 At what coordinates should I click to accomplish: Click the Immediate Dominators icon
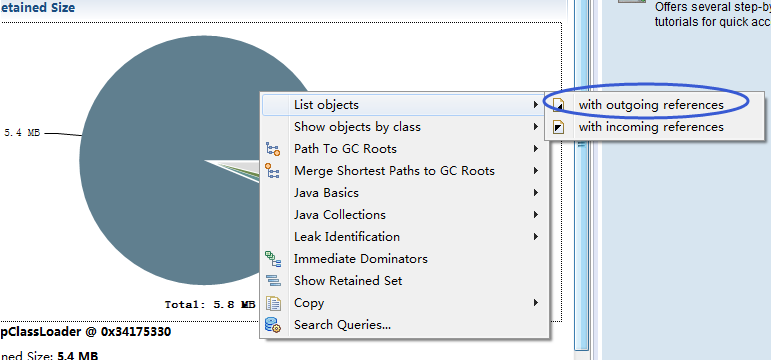tap(273, 259)
